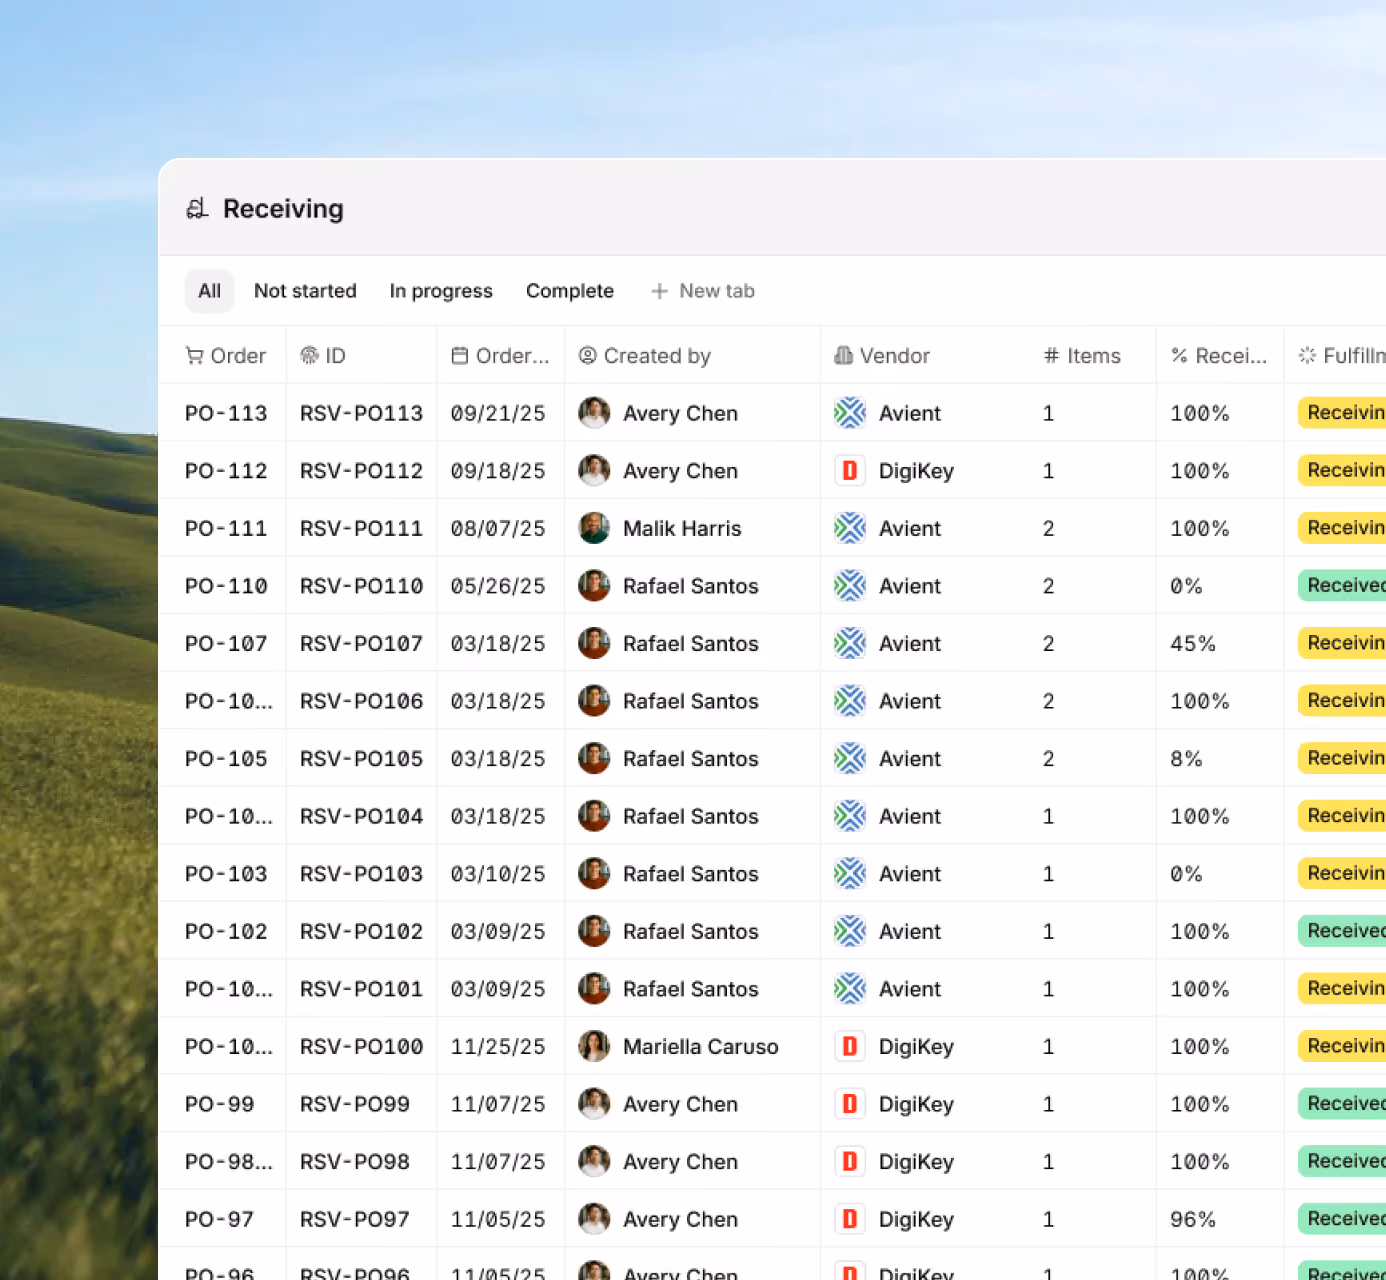Click the Receiving forklift icon in header
The height and width of the screenshot is (1280, 1386).
(x=197, y=208)
